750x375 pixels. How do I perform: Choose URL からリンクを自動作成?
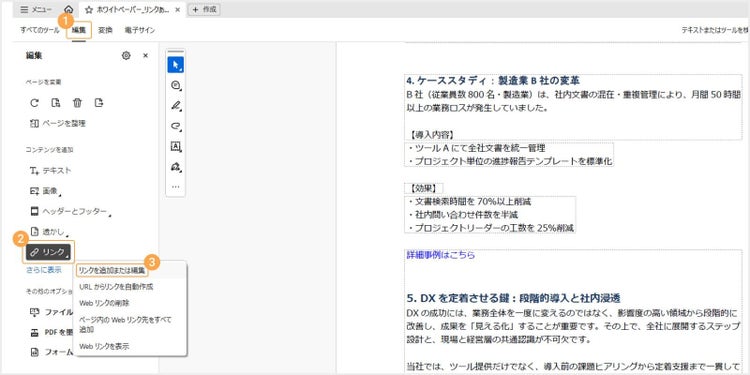(x=116, y=287)
